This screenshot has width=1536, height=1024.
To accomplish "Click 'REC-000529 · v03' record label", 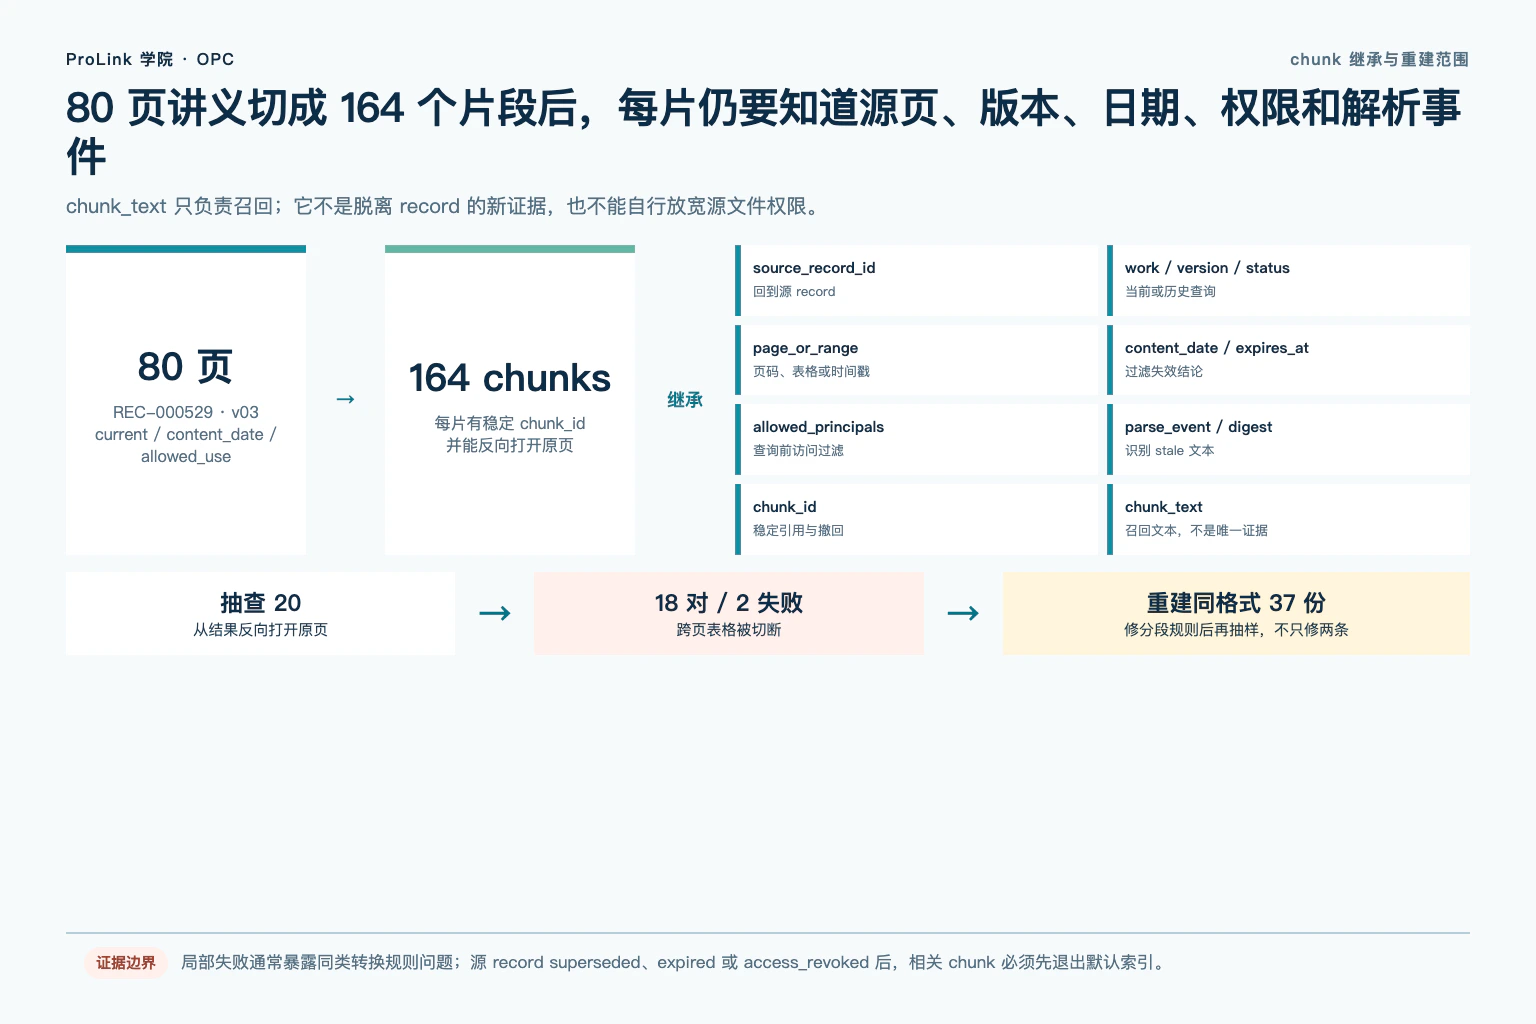I will pyautogui.click(x=186, y=412).
